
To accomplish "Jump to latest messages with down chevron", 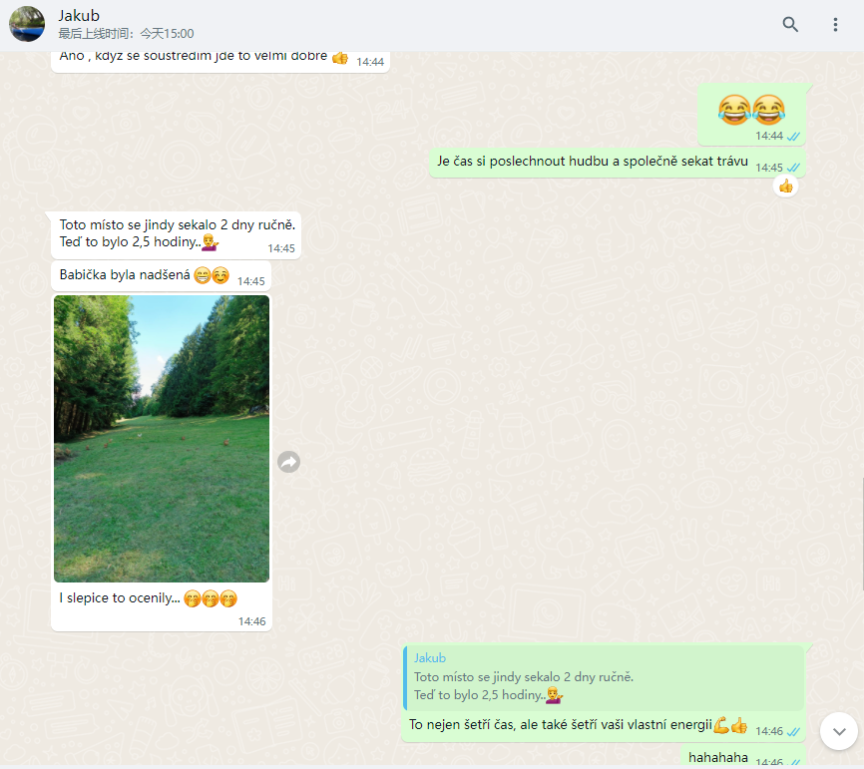I will (x=839, y=732).
